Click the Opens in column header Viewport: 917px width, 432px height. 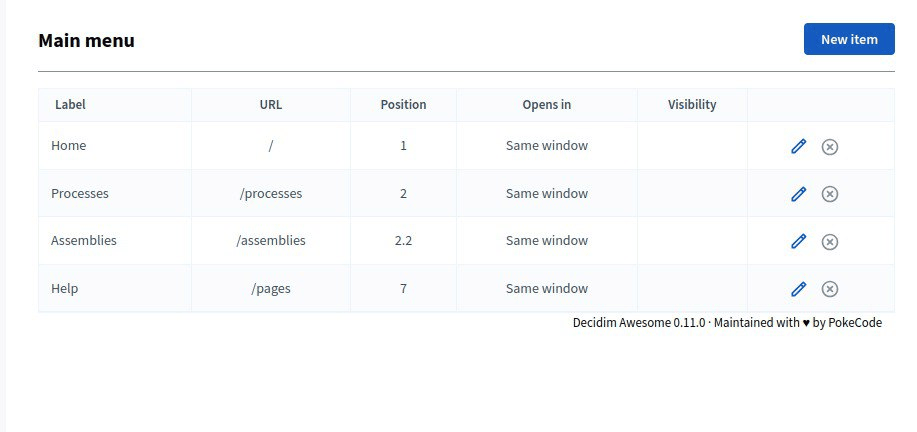point(547,105)
